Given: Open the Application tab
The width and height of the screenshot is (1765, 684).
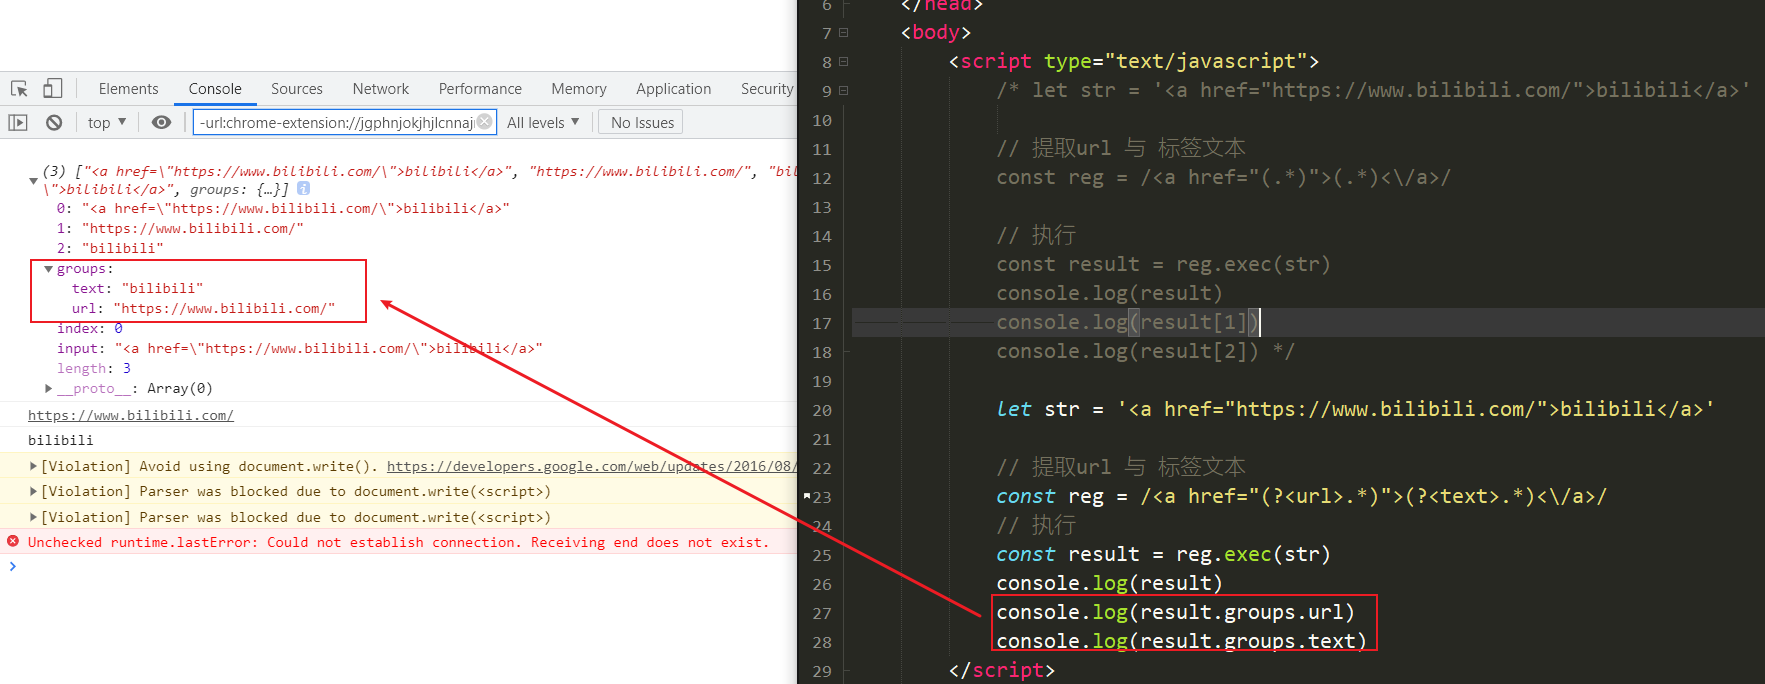Looking at the screenshot, I should pyautogui.click(x=674, y=89).
